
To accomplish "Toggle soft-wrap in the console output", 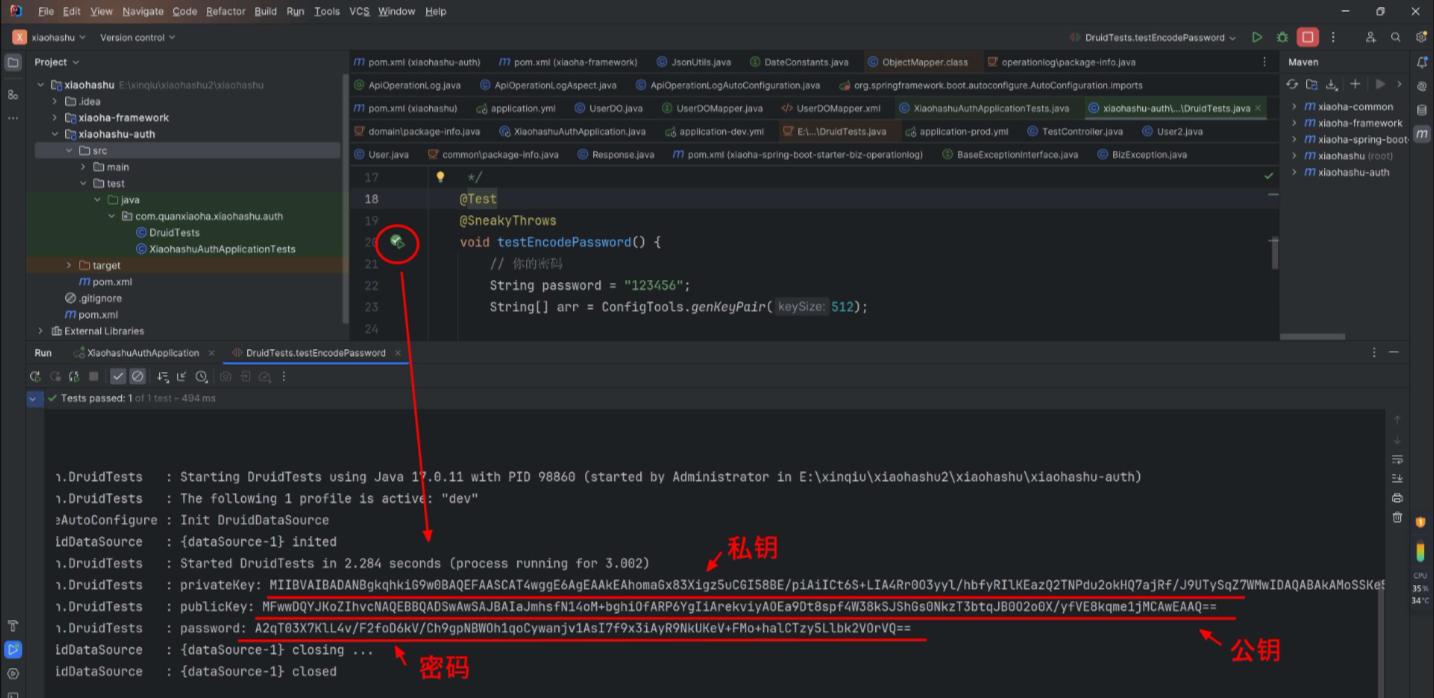I will point(1397,459).
